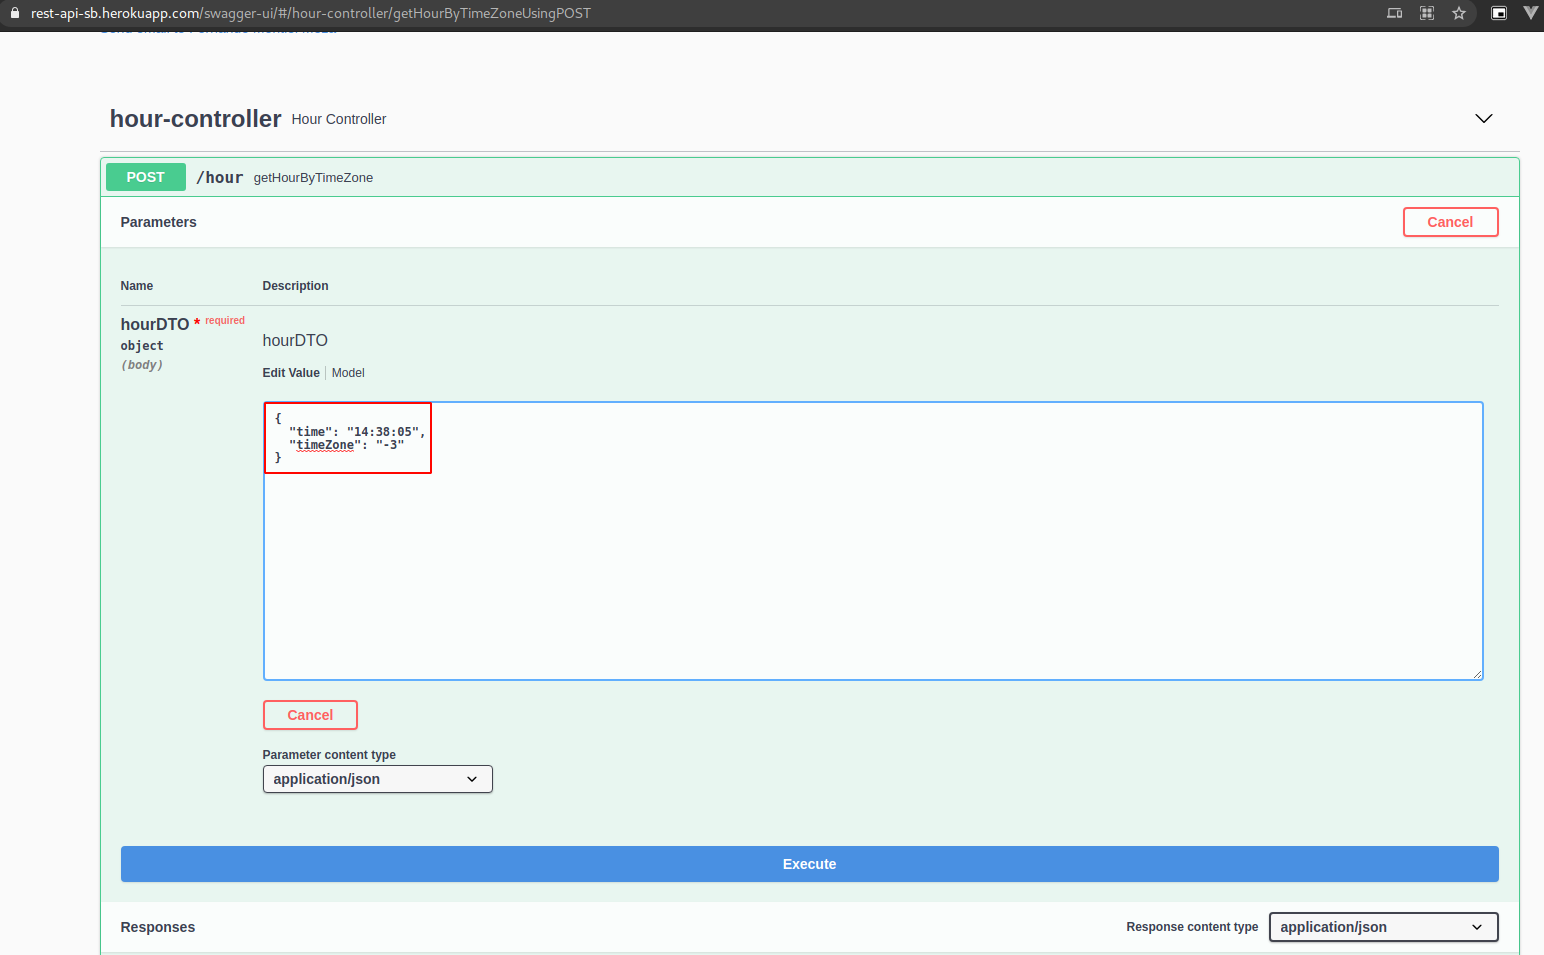Click Cancel below the body editor

(310, 715)
